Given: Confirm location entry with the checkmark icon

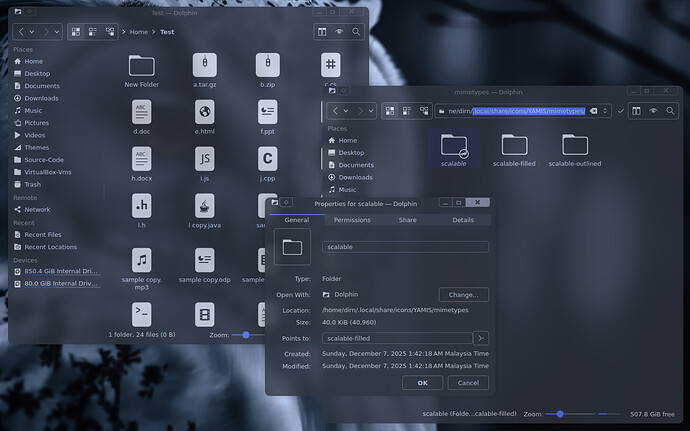Looking at the screenshot, I should click(x=621, y=110).
